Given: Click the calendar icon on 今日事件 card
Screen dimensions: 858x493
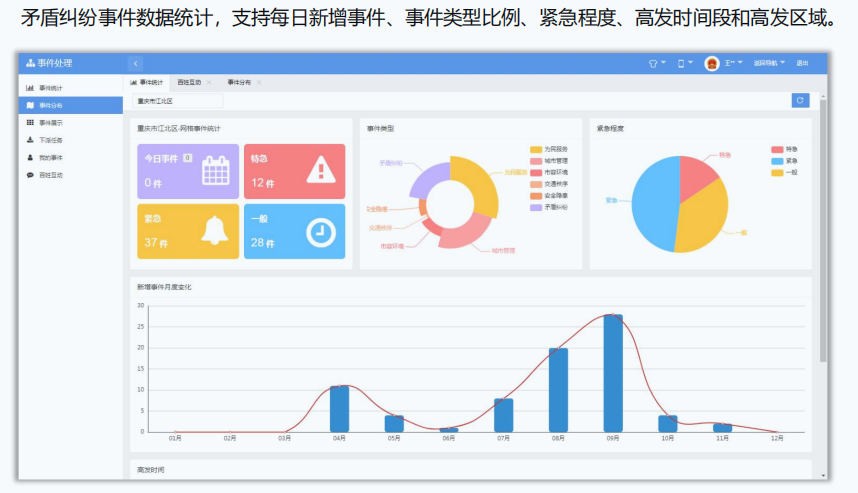Looking at the screenshot, I should [x=216, y=170].
